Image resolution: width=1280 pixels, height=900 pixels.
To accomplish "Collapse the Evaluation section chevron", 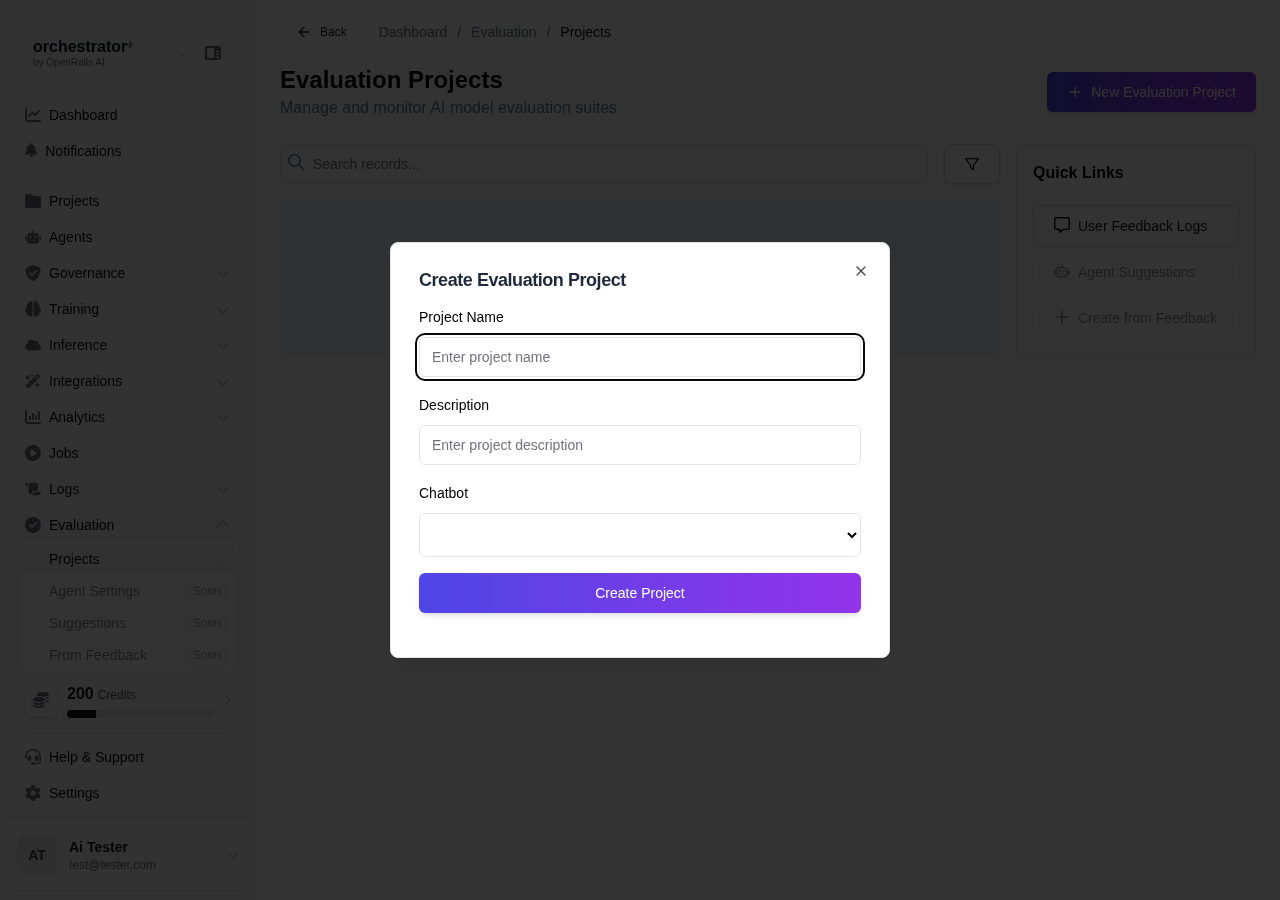I will [223, 525].
